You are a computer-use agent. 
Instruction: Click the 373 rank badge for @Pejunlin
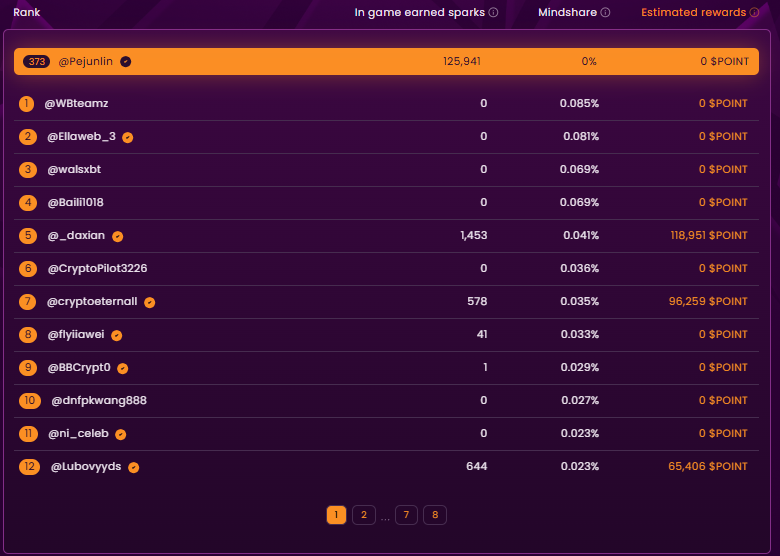(x=36, y=62)
